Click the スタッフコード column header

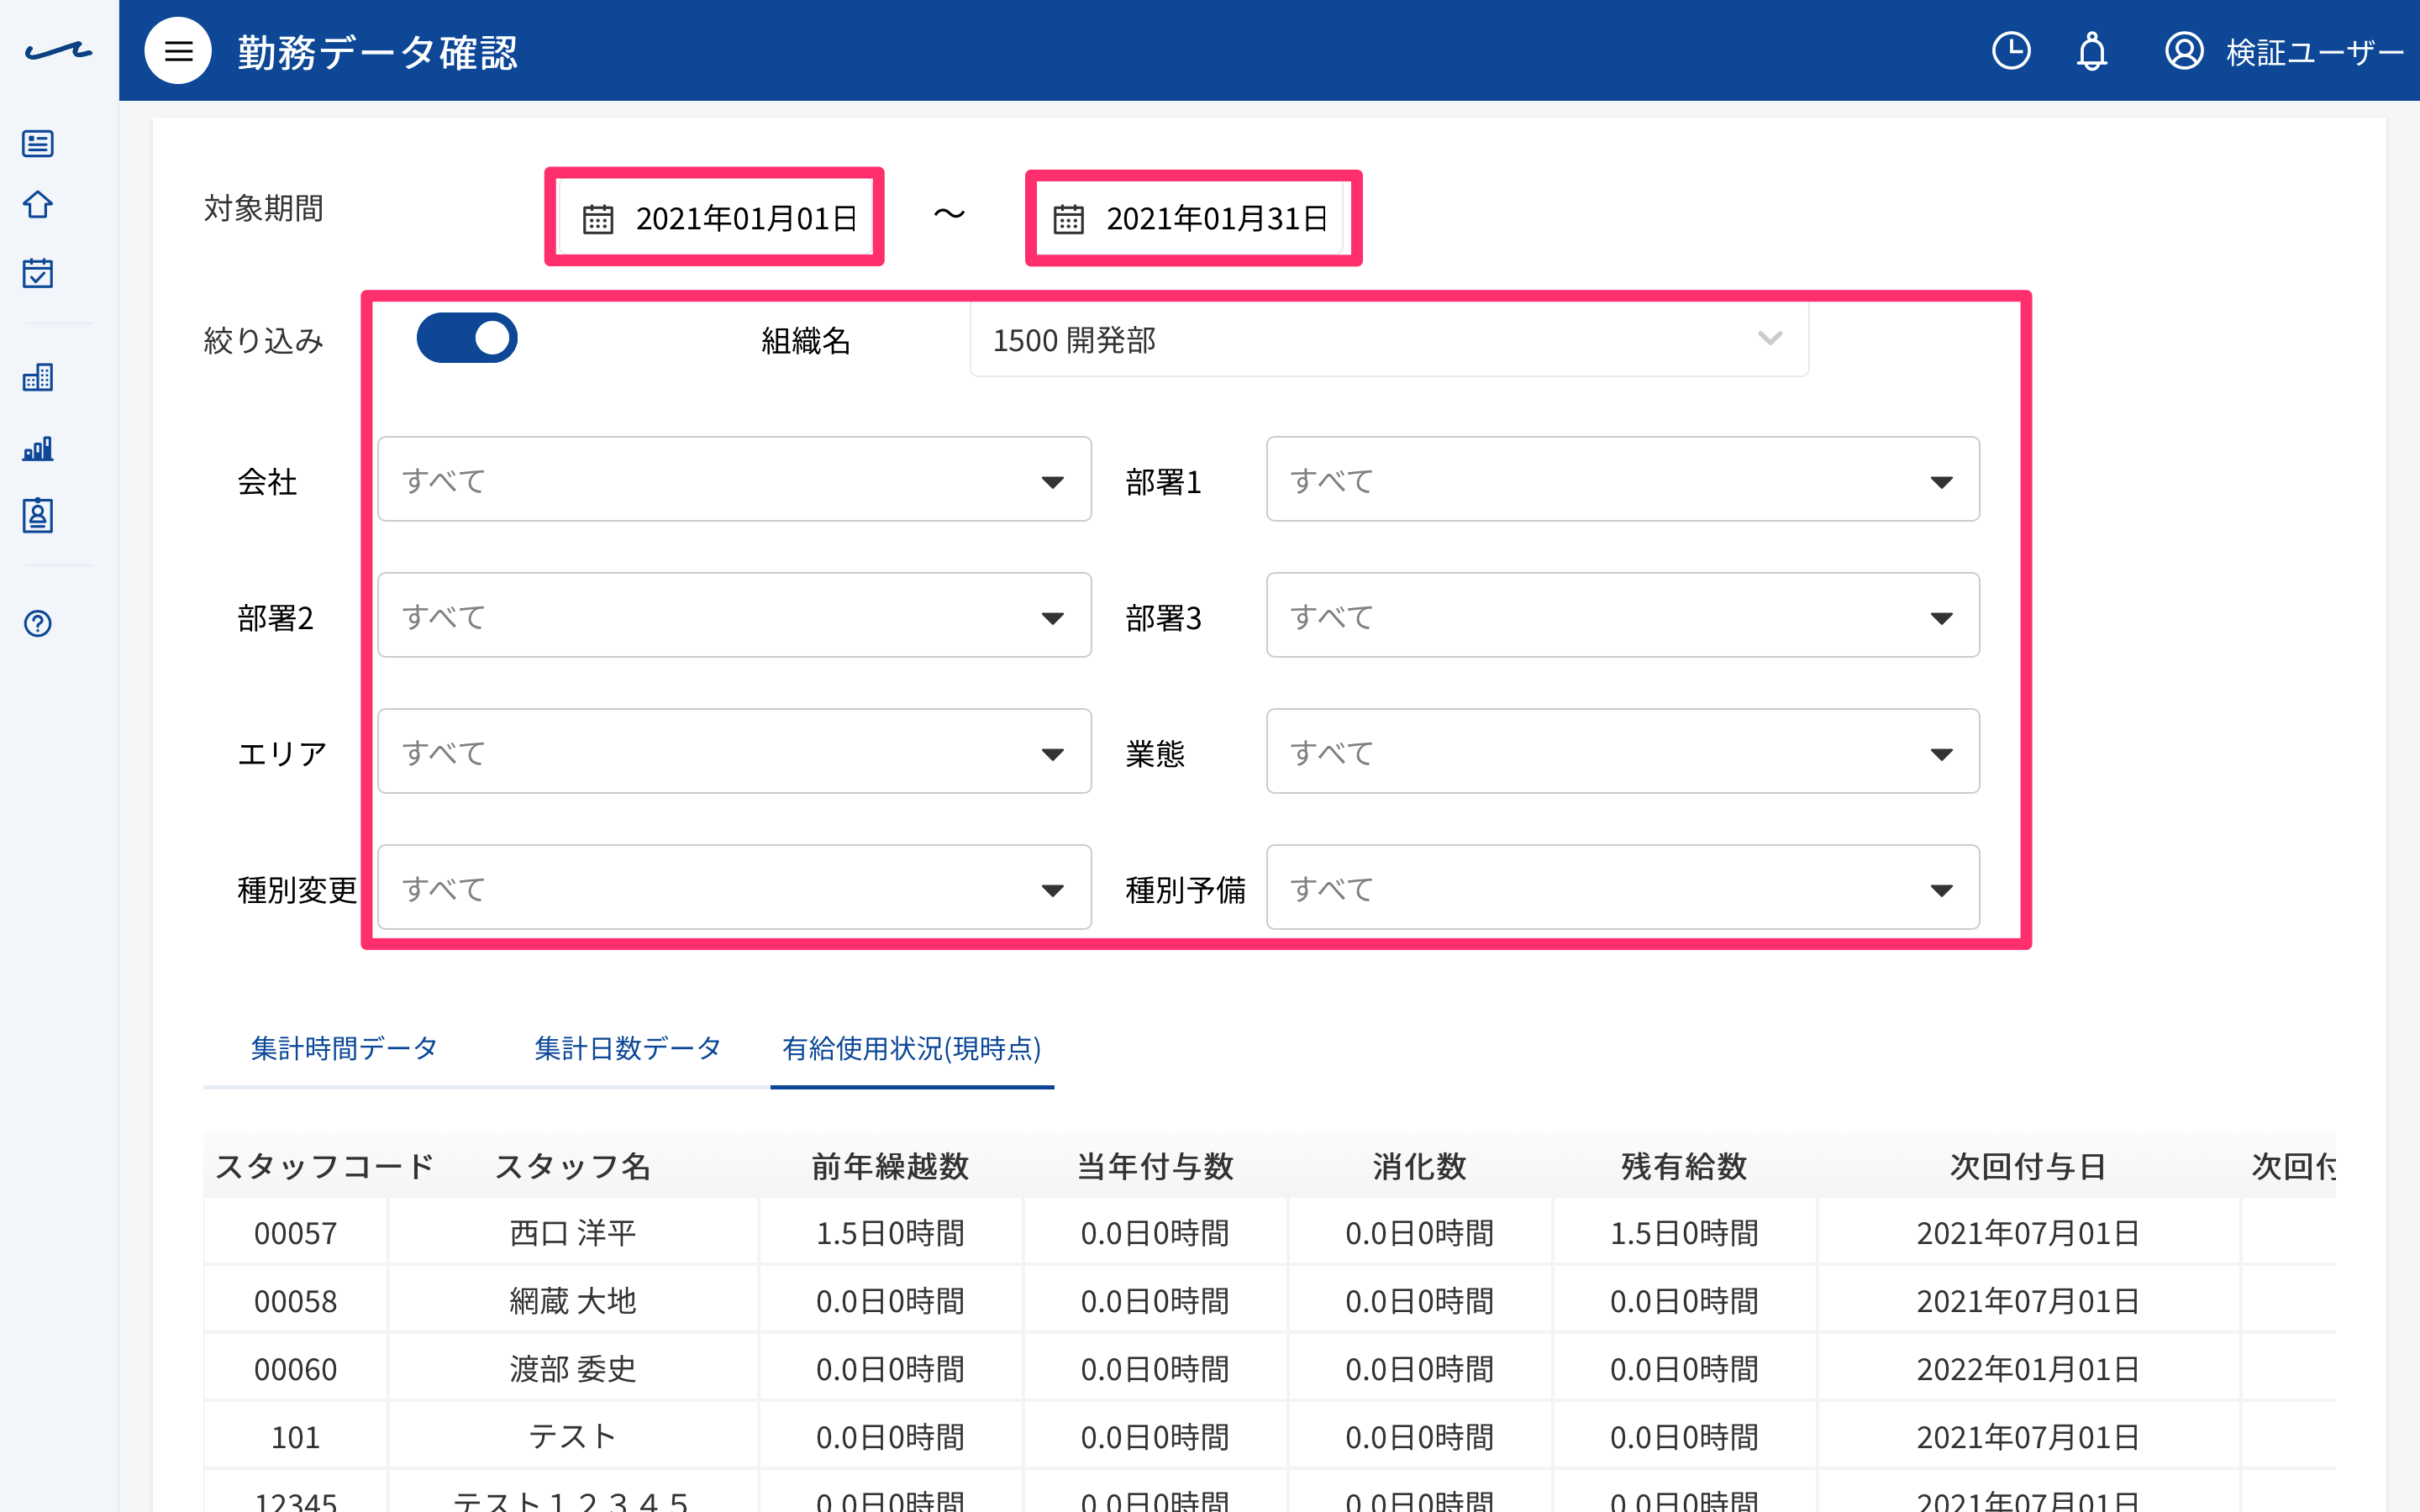coord(324,1166)
